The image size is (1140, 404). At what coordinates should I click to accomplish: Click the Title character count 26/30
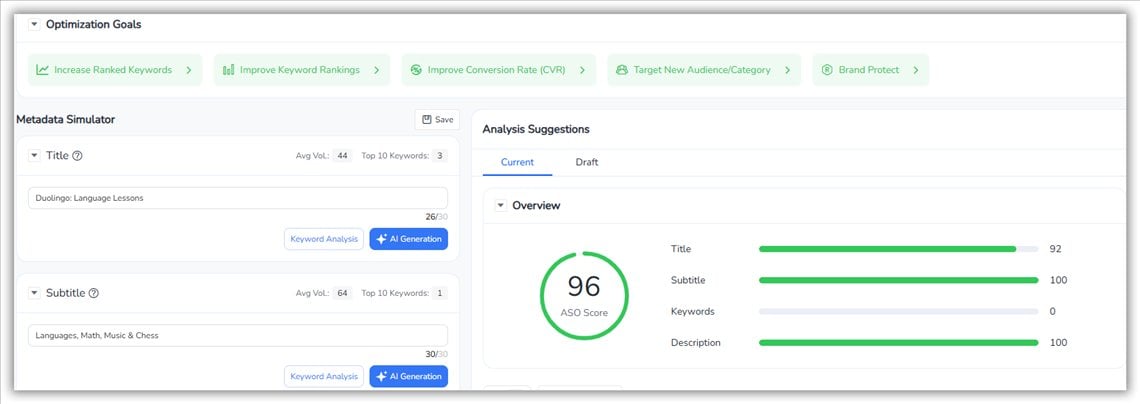[x=437, y=217]
